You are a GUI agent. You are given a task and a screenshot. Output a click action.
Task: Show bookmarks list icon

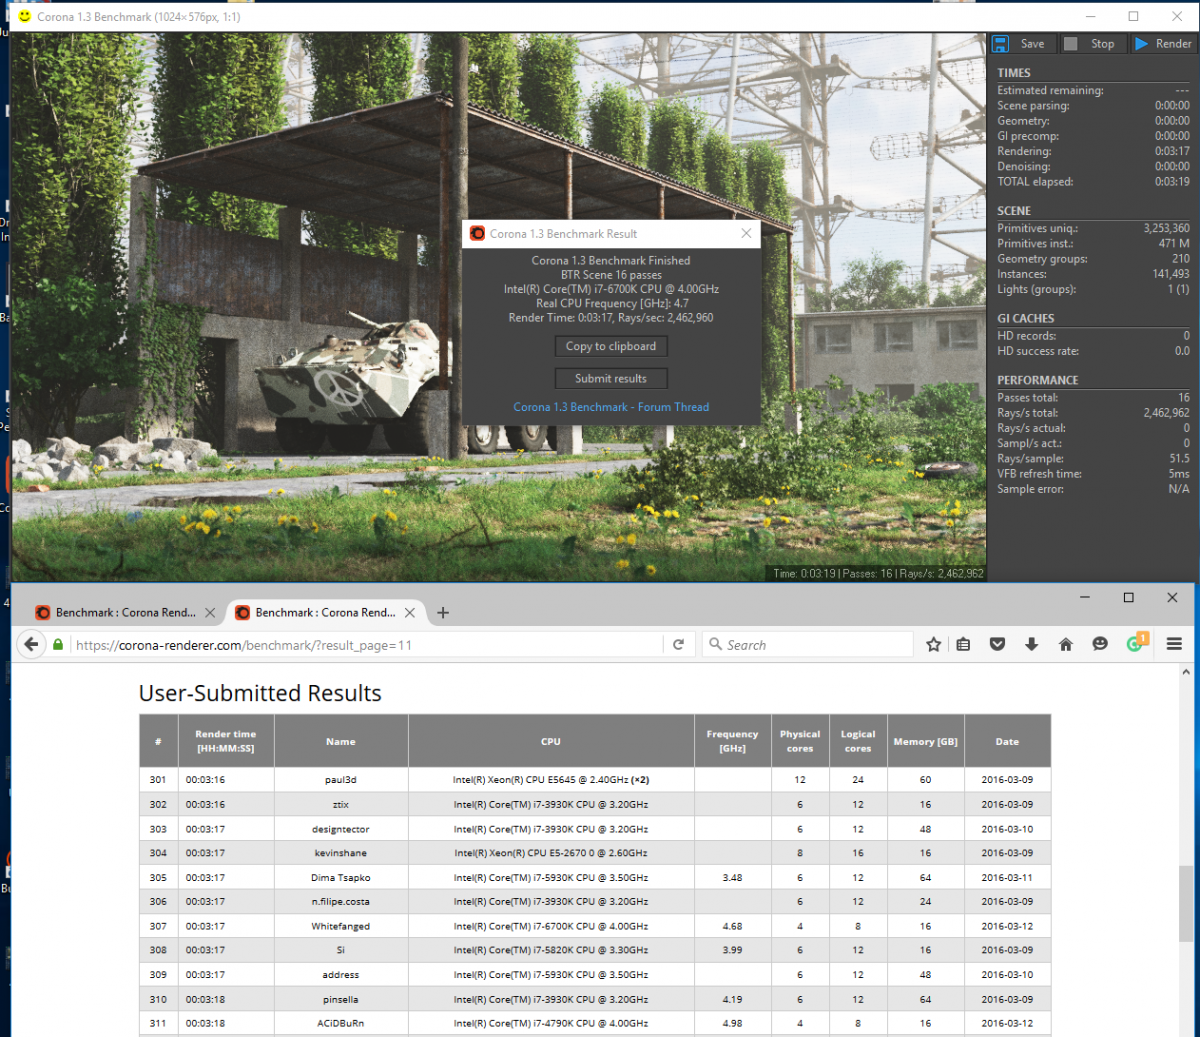pyautogui.click(x=963, y=645)
